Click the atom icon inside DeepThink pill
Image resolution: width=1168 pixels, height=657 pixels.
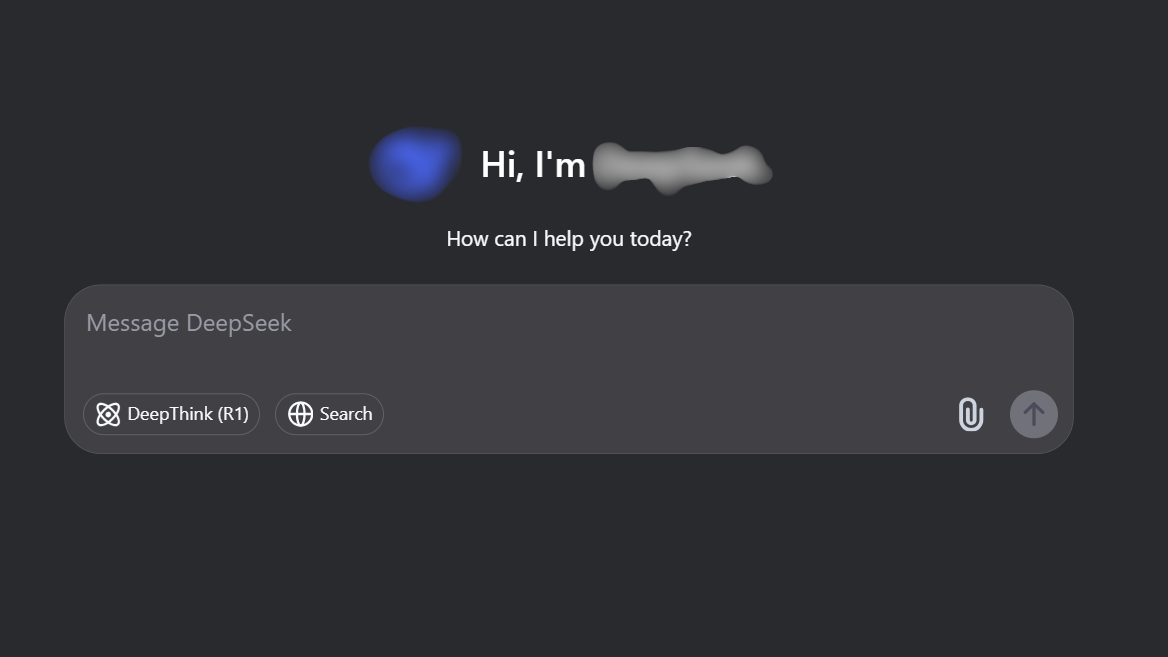(108, 414)
